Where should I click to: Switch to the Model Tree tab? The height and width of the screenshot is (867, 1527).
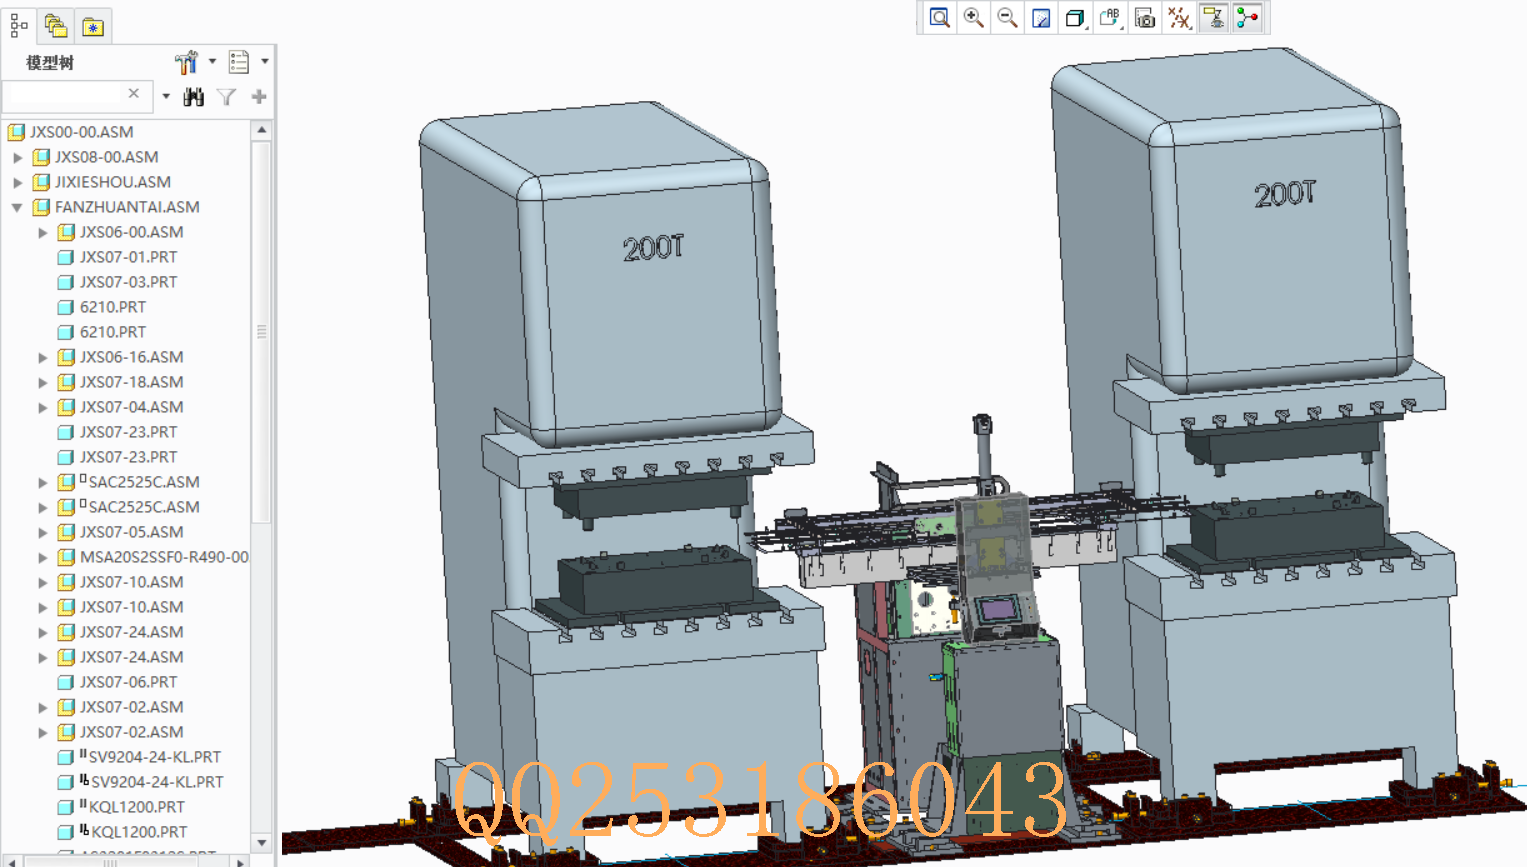pos(19,26)
